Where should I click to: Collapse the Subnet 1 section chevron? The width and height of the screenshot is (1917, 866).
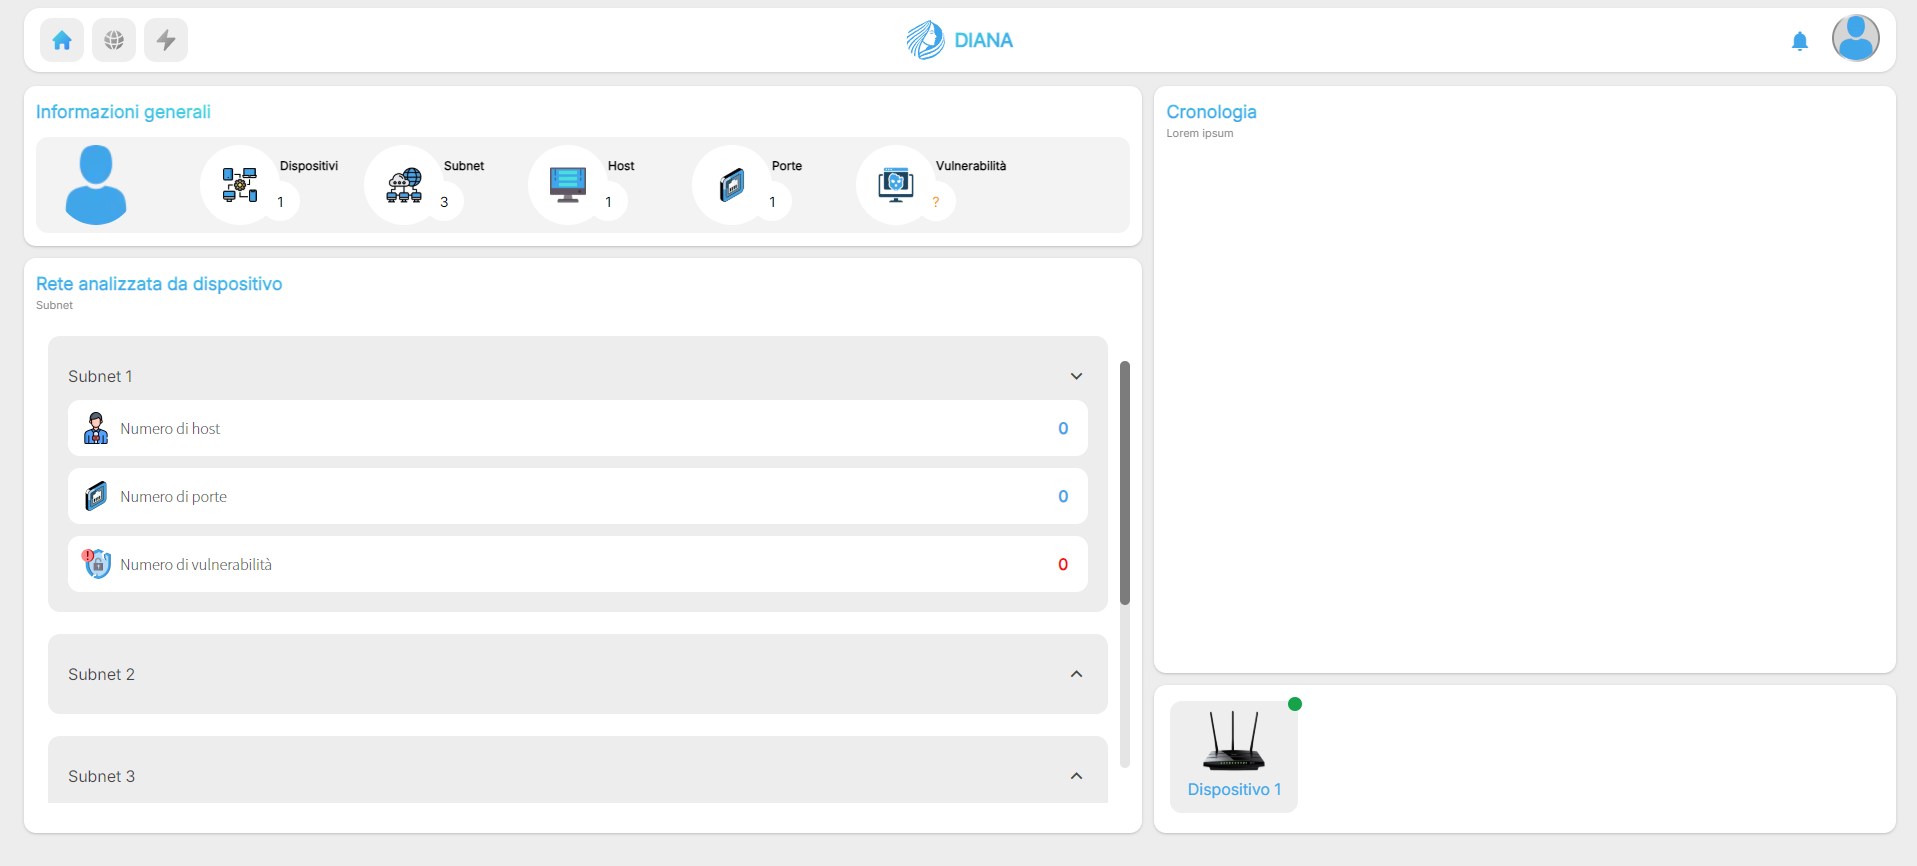[x=1076, y=376]
